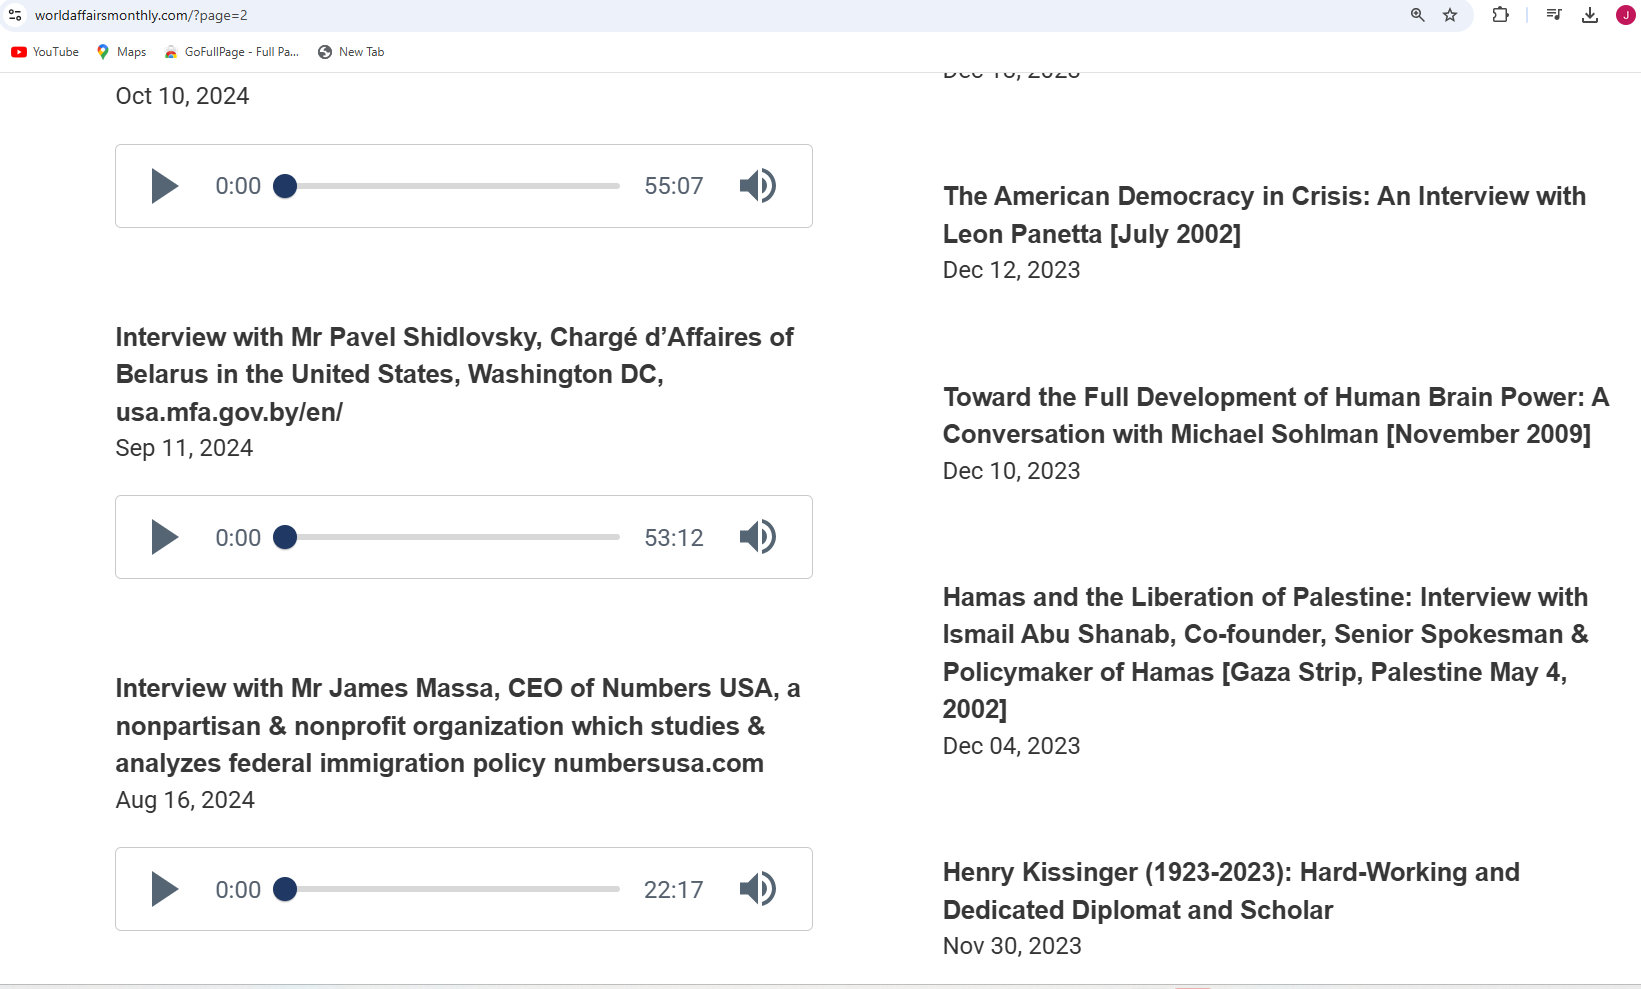Open the YouTube bookmark
Image resolution: width=1641 pixels, height=989 pixels.
(x=45, y=52)
